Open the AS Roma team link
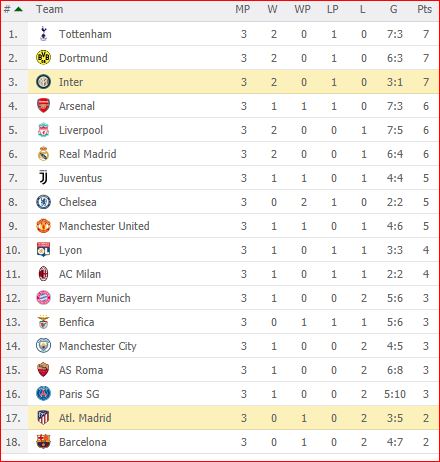Image resolution: width=440 pixels, height=462 pixels. tap(81, 370)
